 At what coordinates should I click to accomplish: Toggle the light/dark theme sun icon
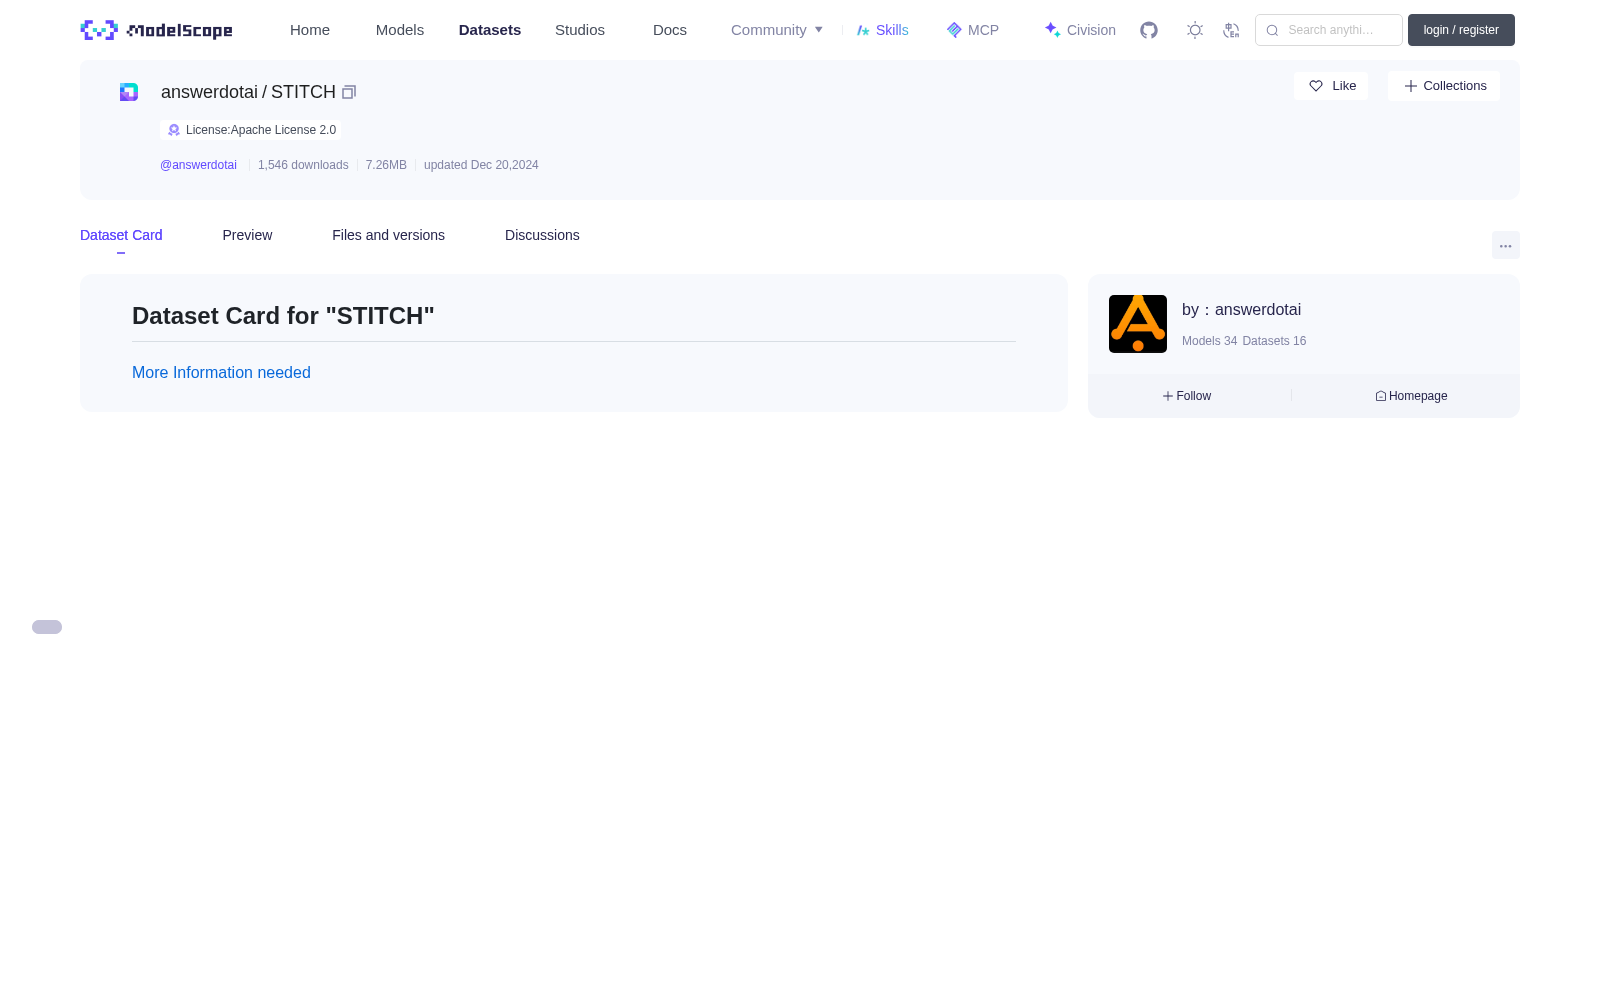pyautogui.click(x=1195, y=30)
